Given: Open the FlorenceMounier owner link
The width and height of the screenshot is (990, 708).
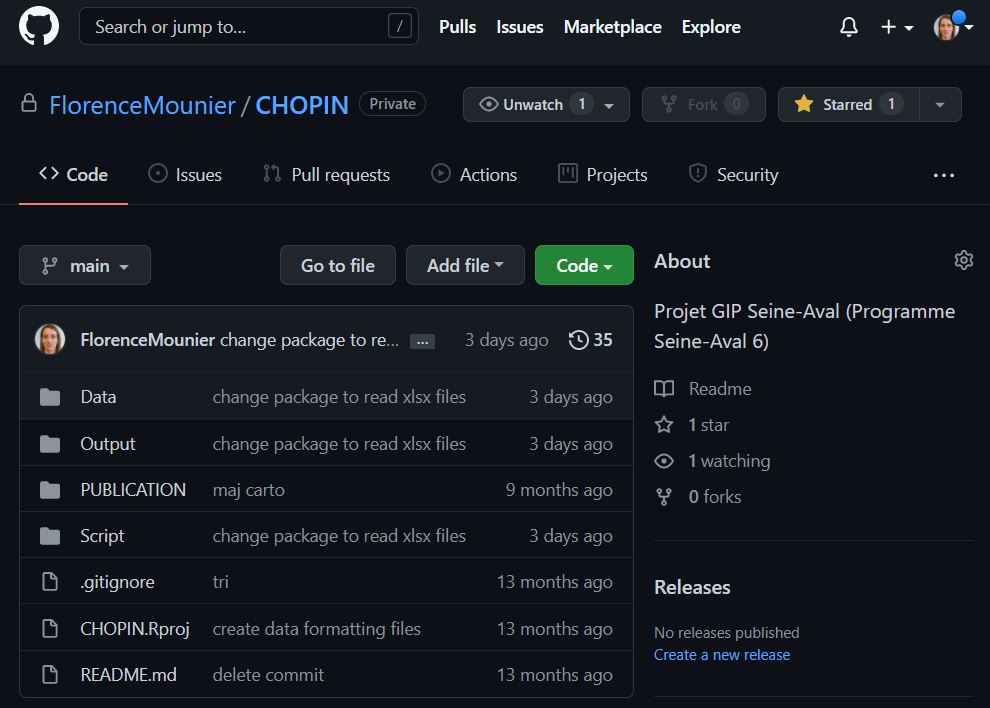Looking at the screenshot, I should tap(142, 105).
